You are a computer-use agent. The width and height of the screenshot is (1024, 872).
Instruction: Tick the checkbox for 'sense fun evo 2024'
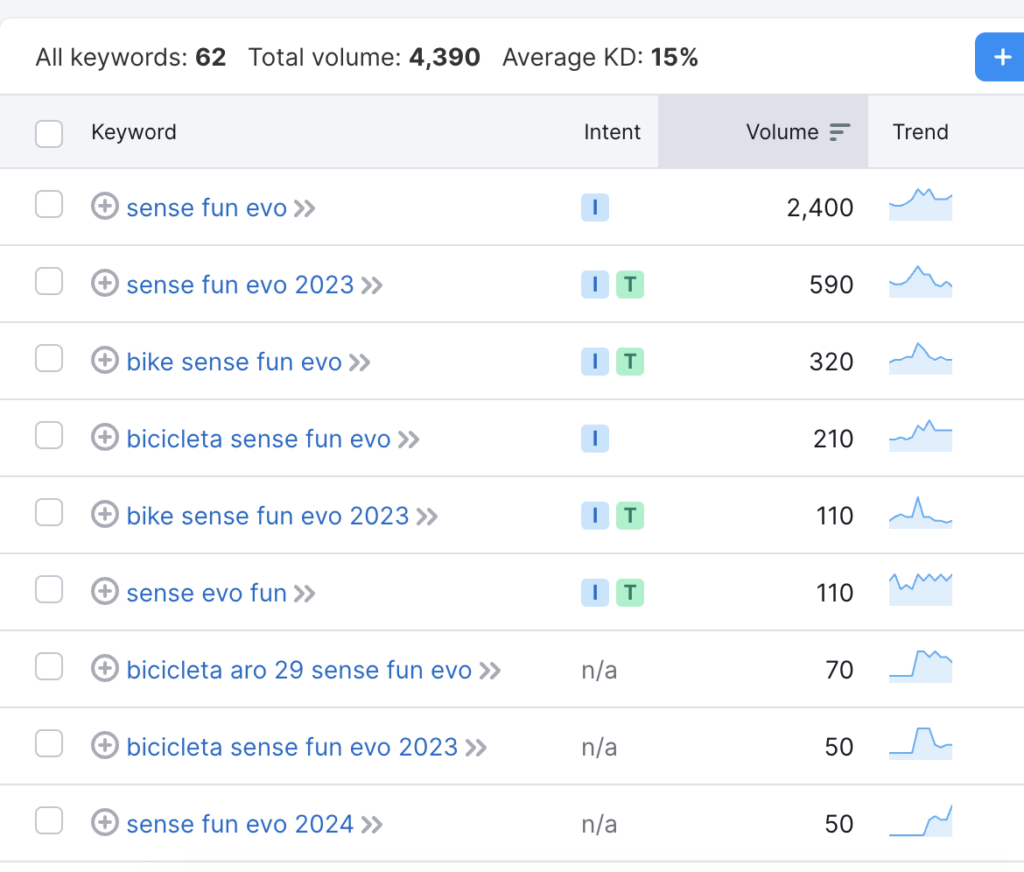(x=49, y=821)
